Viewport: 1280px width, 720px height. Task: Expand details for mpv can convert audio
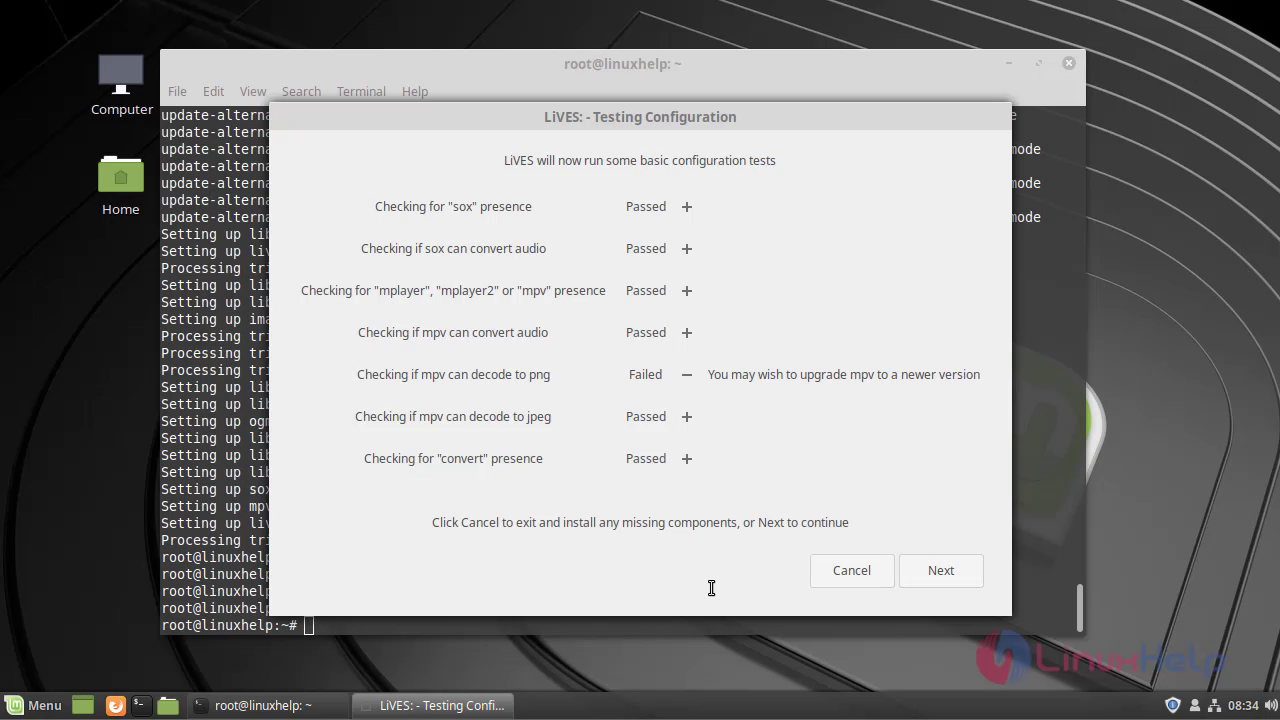[687, 333]
